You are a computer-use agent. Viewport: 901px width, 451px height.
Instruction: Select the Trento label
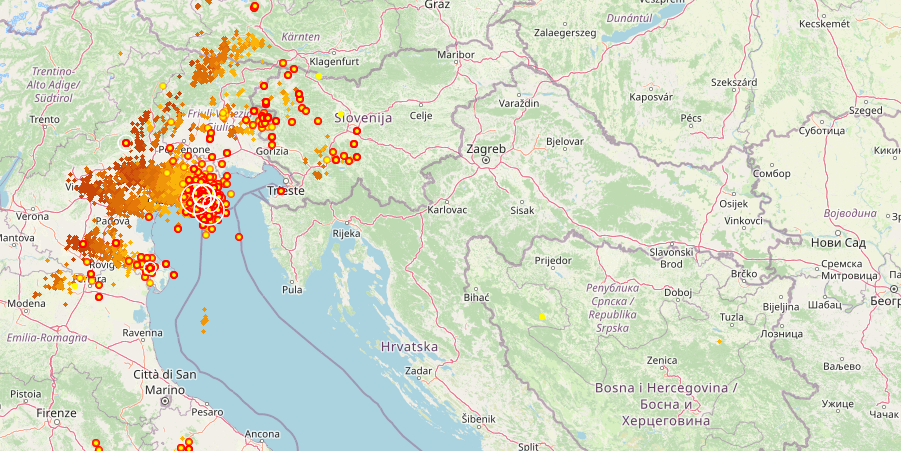44,120
